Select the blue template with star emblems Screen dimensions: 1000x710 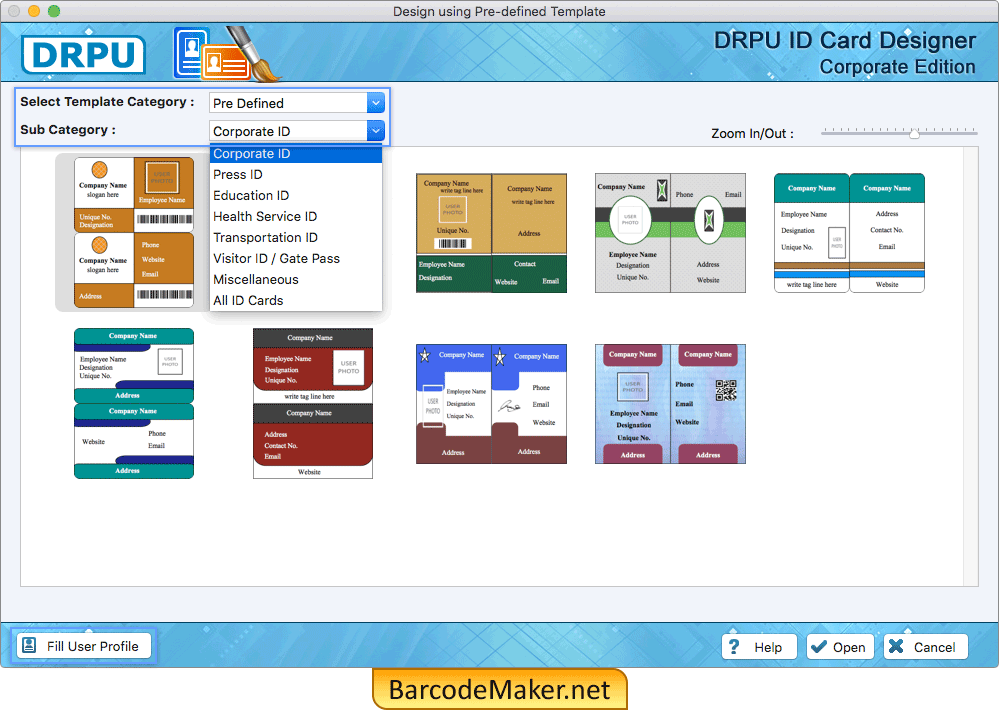click(x=491, y=404)
